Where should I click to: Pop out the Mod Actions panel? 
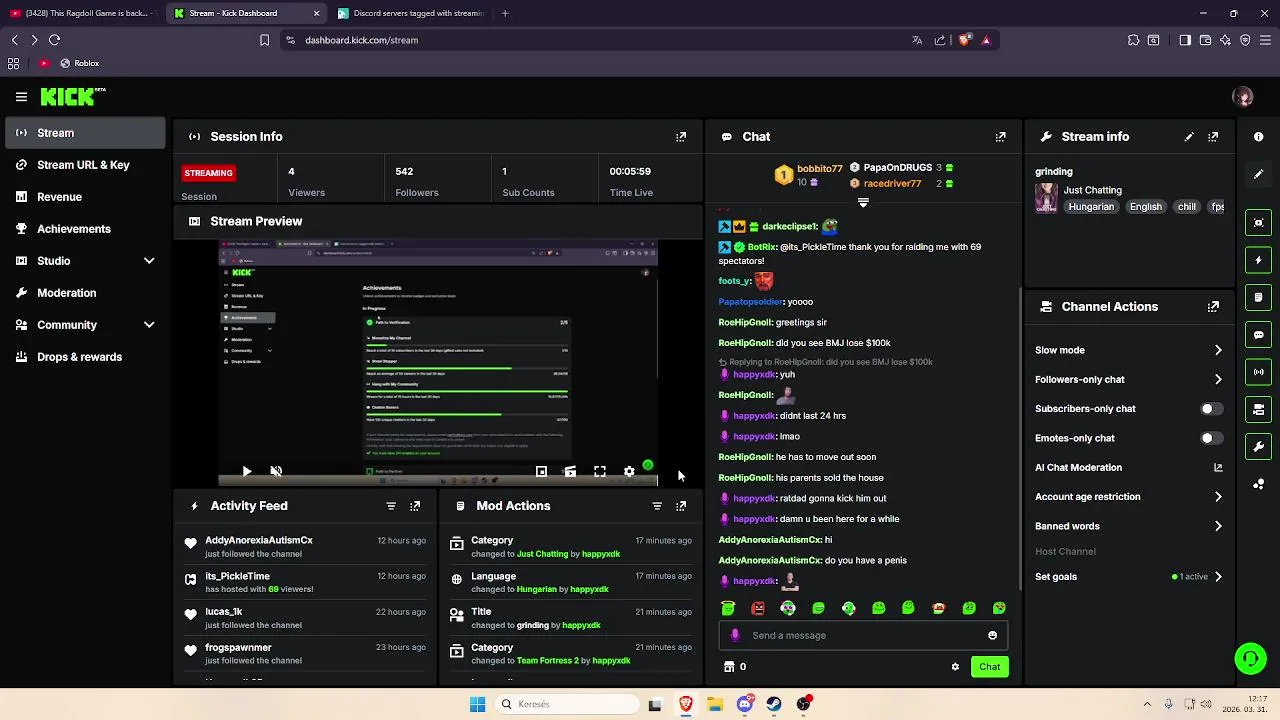click(x=681, y=506)
